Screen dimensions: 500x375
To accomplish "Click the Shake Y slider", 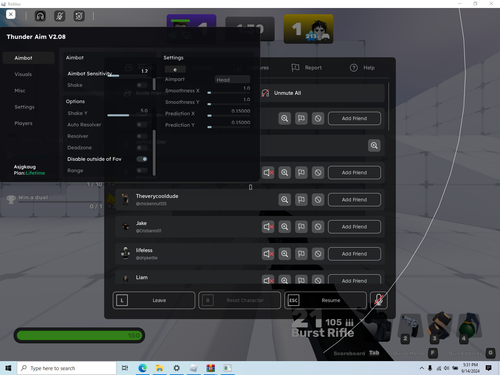I will (127, 115).
